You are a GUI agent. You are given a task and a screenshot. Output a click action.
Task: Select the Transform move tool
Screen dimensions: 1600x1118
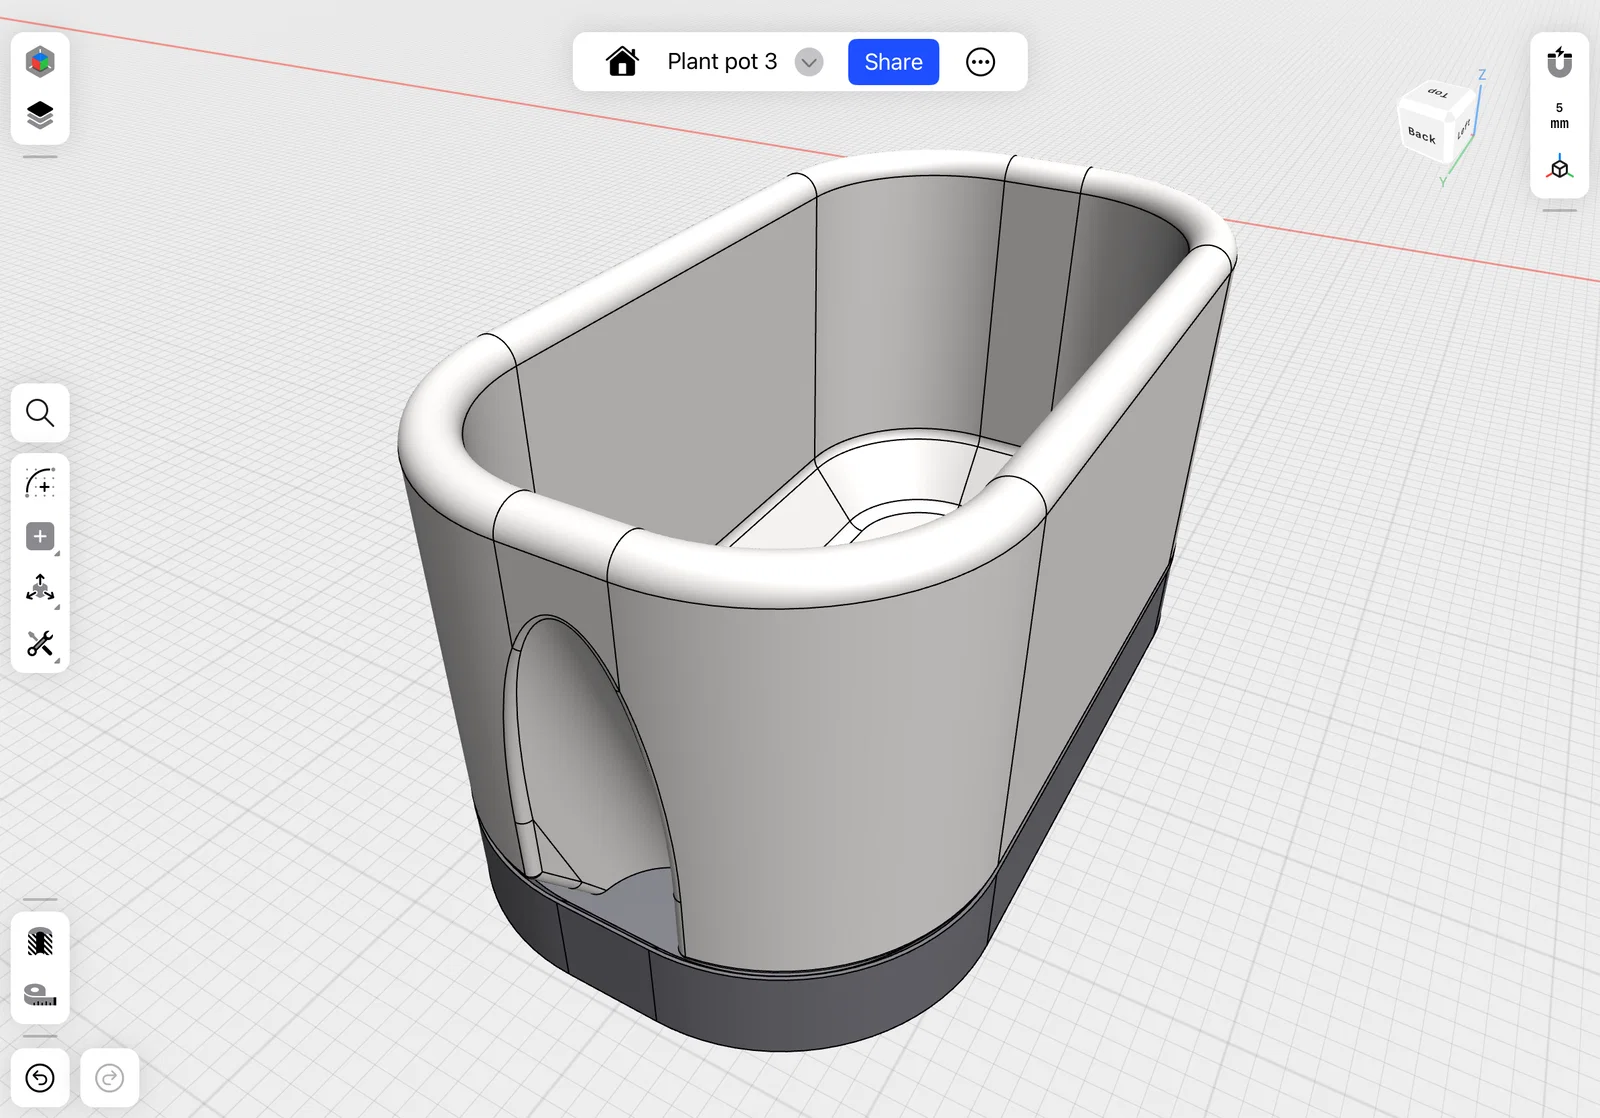[40, 589]
